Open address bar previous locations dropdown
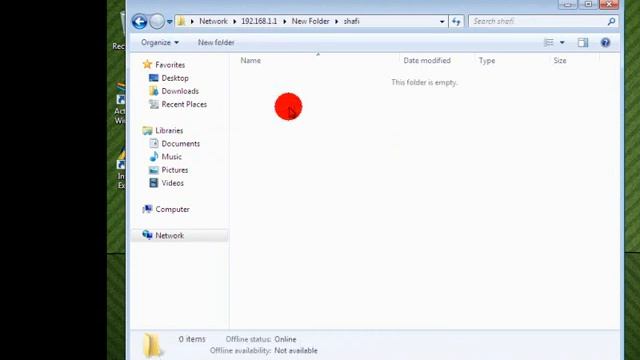 click(442, 22)
